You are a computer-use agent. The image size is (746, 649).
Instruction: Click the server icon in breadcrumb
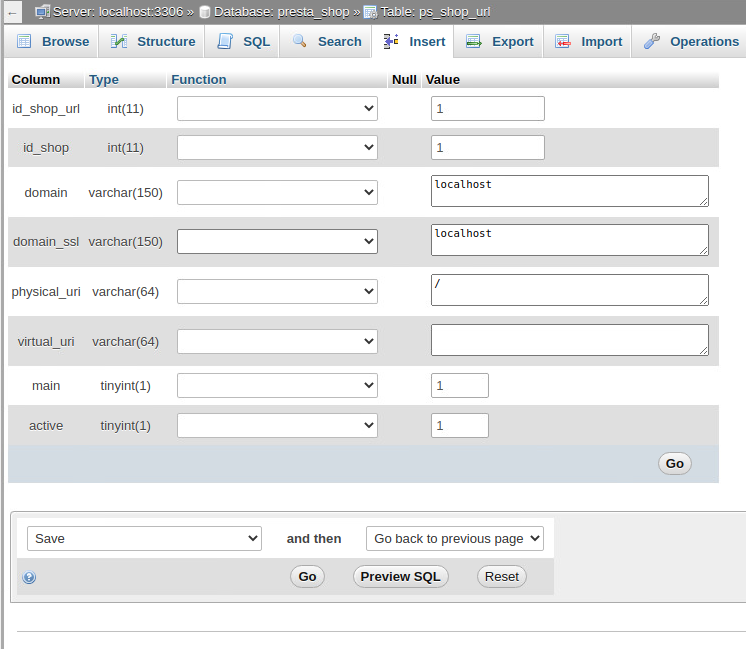click(42, 12)
